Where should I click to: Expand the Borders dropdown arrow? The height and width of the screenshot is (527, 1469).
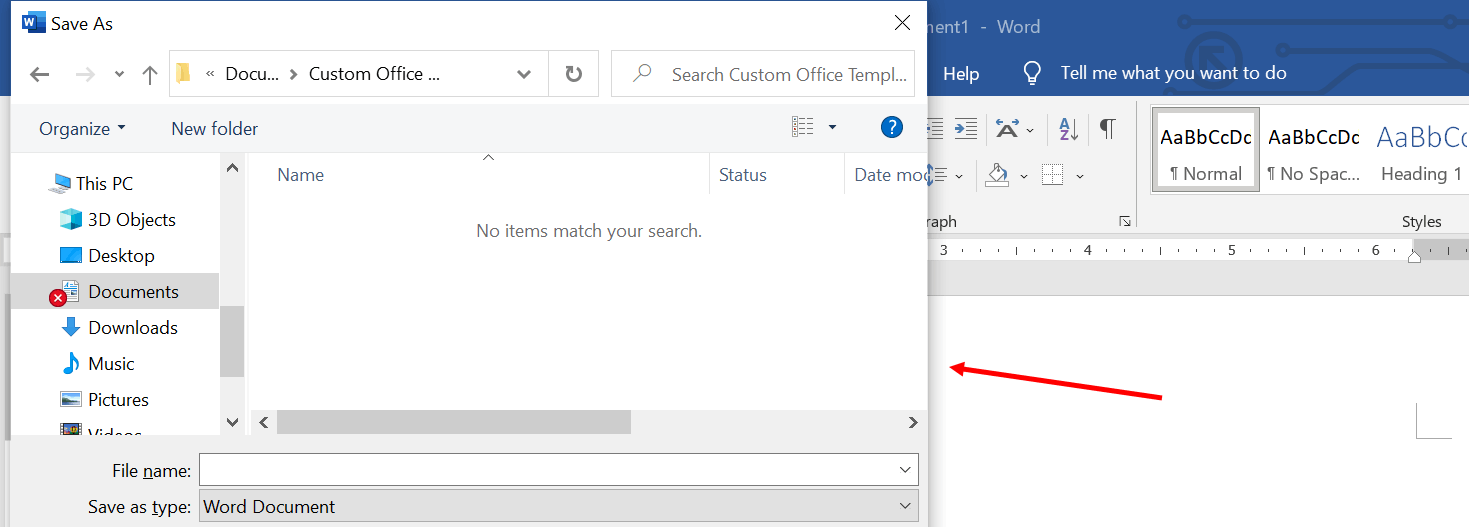pyautogui.click(x=1080, y=176)
